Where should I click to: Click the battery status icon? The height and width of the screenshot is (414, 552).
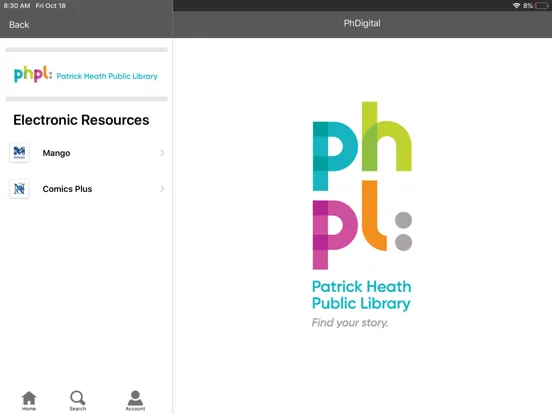point(541,6)
